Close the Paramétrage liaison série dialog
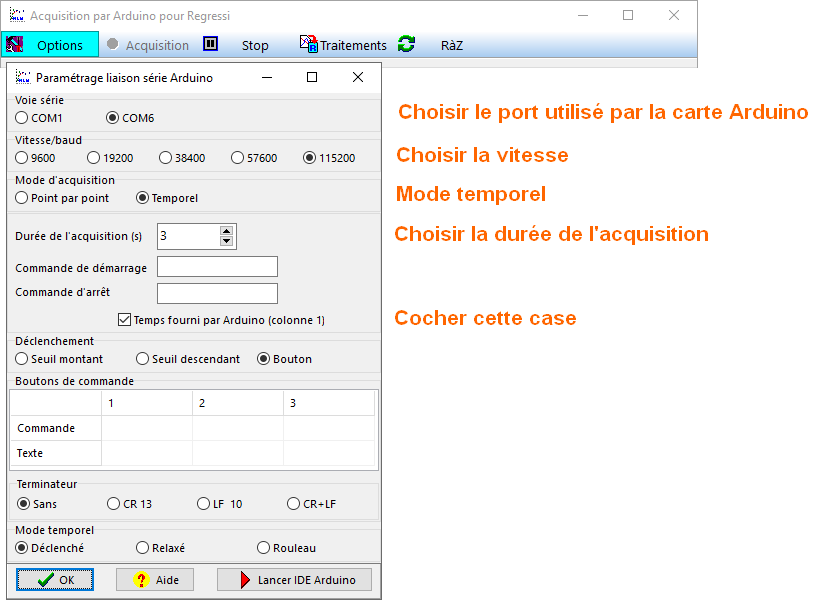Screen dimensions: 814x601 pyautogui.click(x=358, y=77)
